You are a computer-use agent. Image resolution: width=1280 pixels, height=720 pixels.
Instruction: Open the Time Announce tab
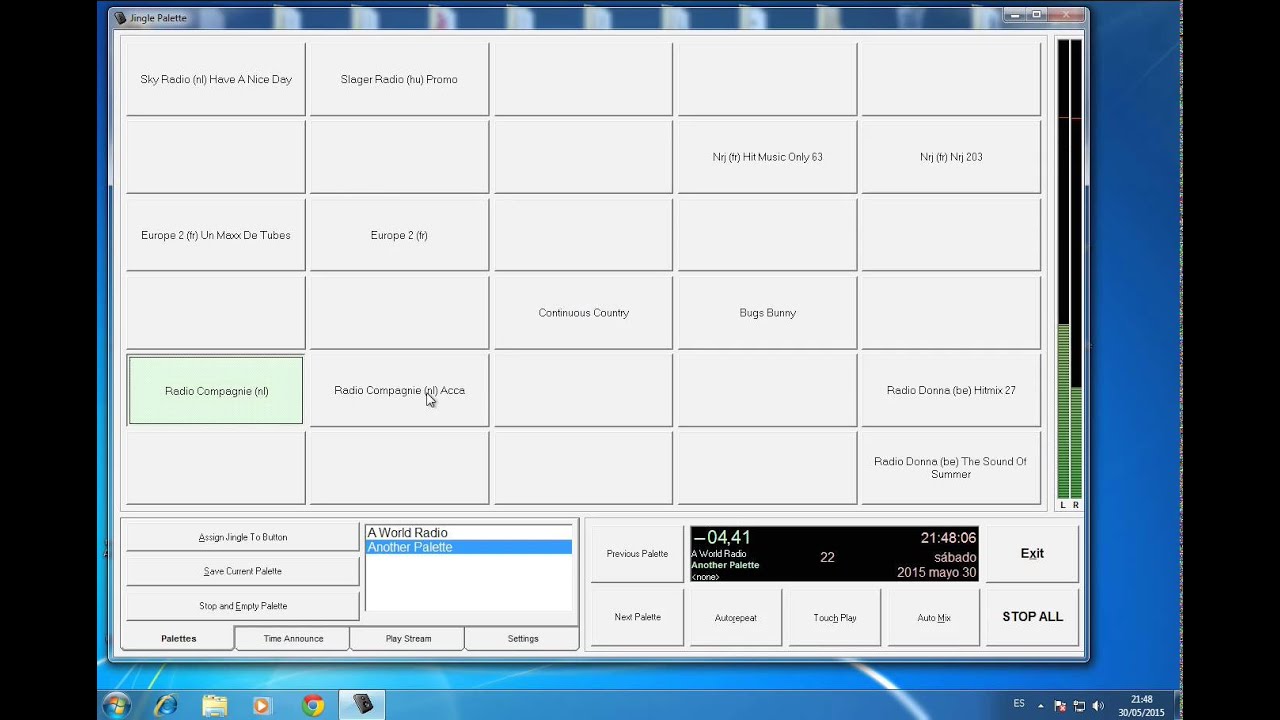[293, 638]
